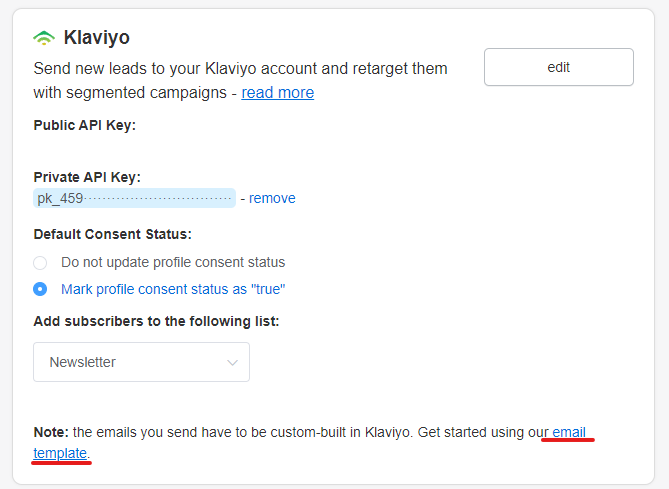Screen dimensions: 669x489
Task: Choose "Do not update profile consent status" label
Action: point(173,262)
